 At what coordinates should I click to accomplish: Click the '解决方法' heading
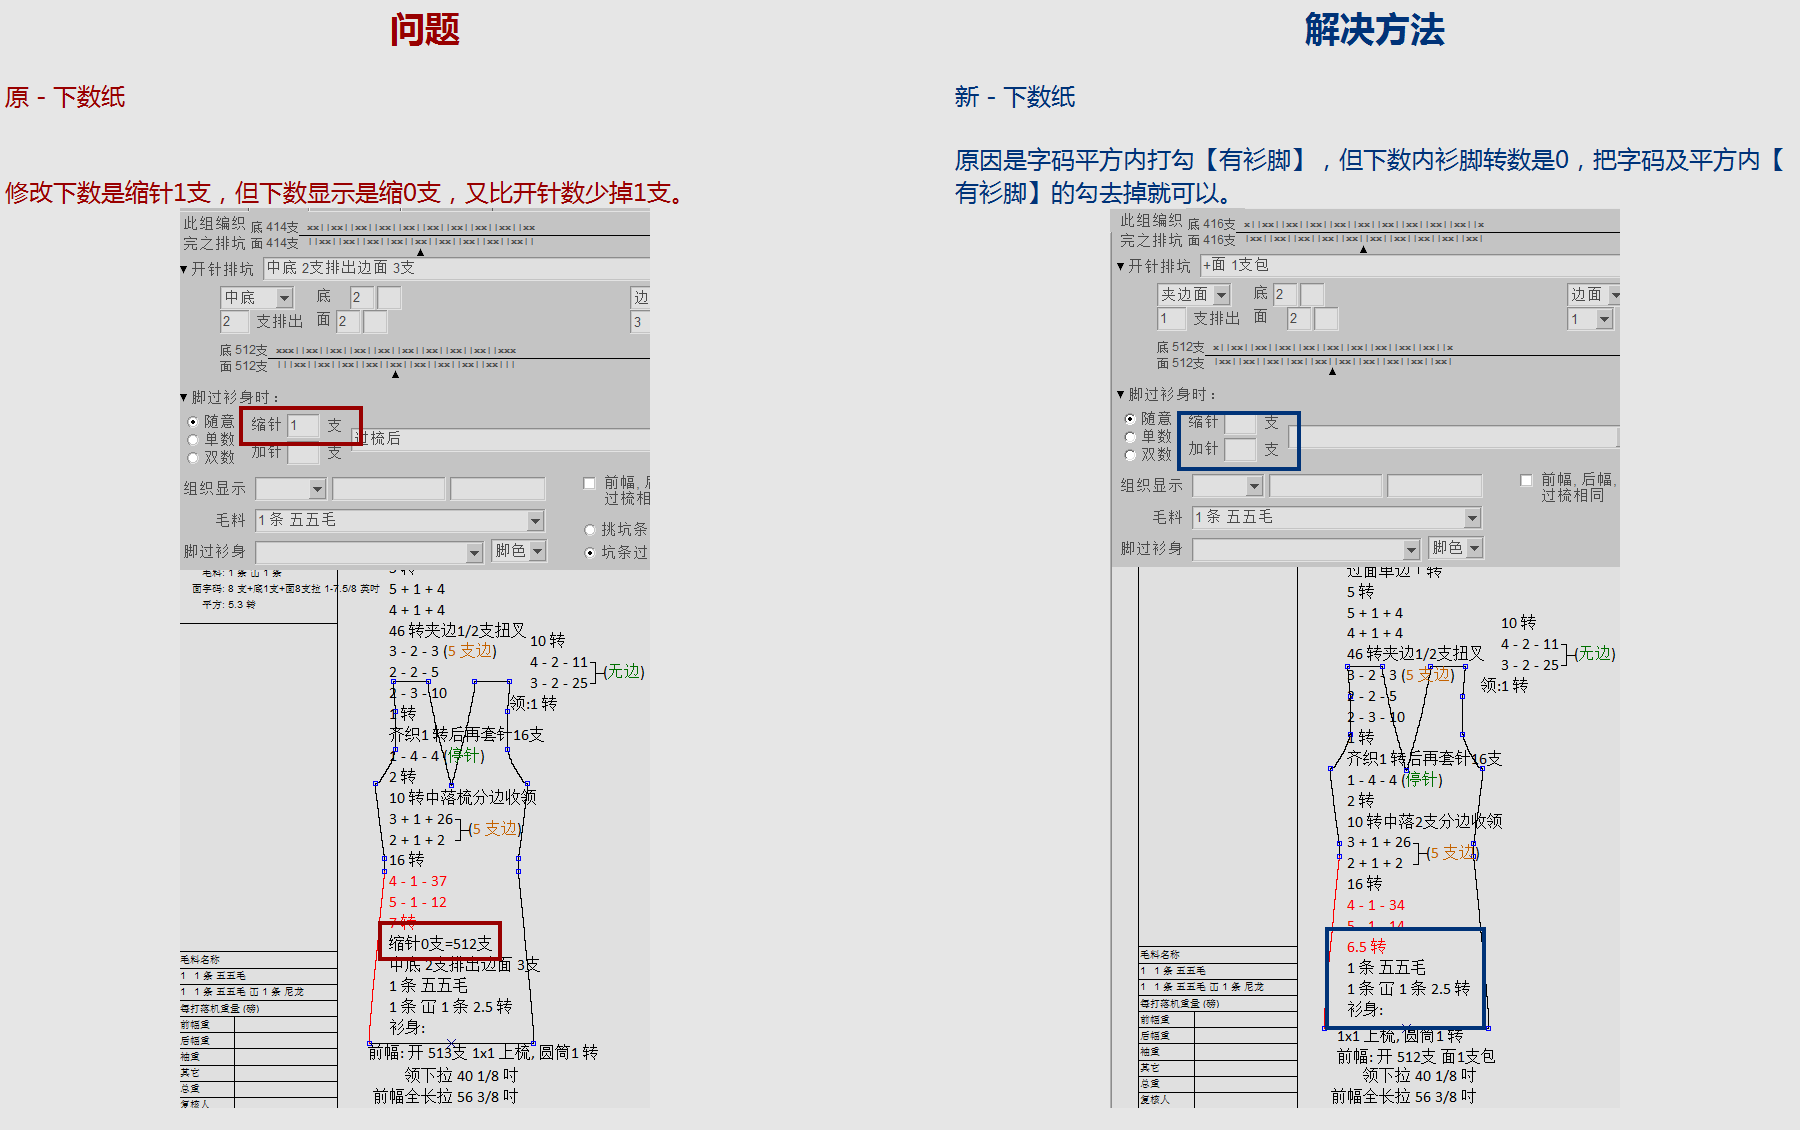coord(1375,30)
